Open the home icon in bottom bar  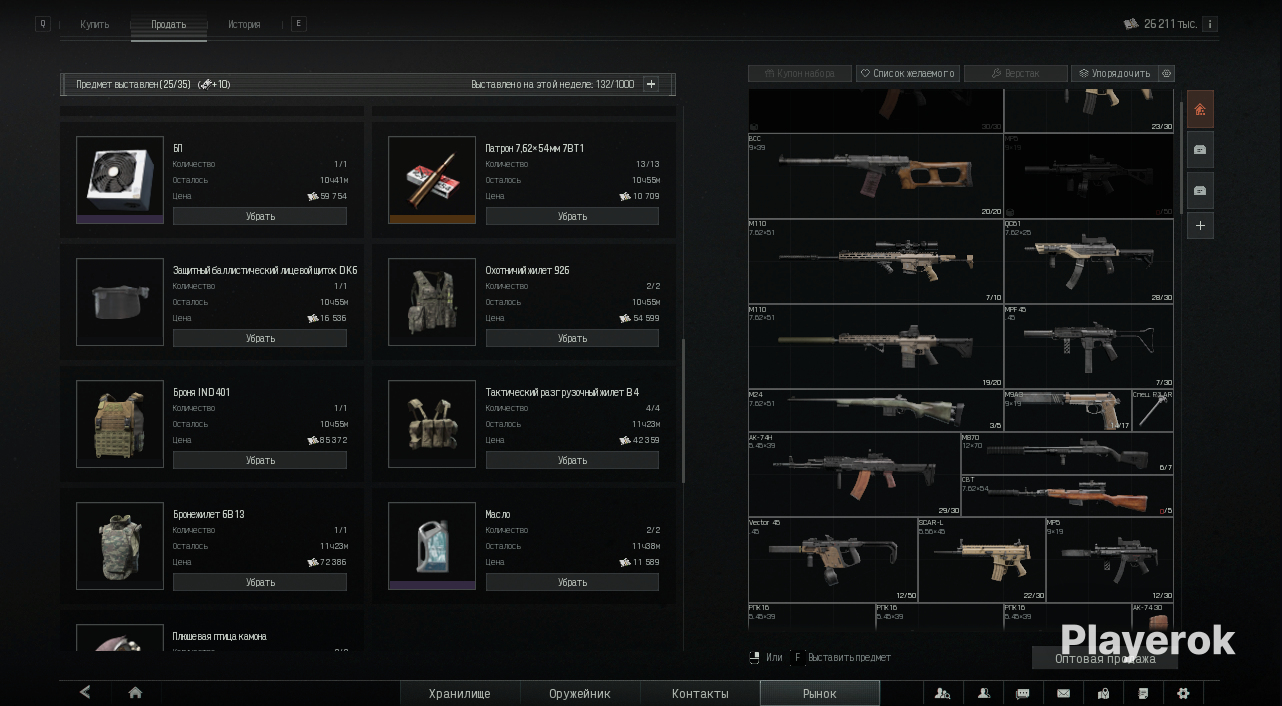pyautogui.click(x=135, y=692)
